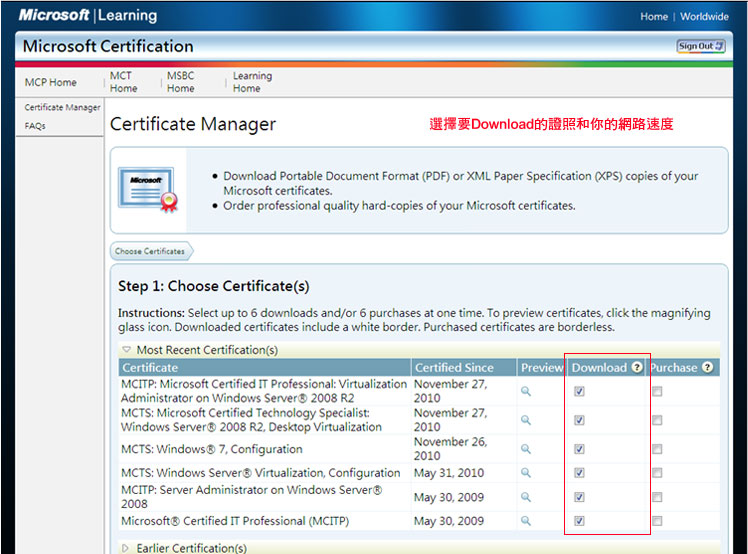Click the Preview column header
This screenshot has width=748, height=554.
542,367
